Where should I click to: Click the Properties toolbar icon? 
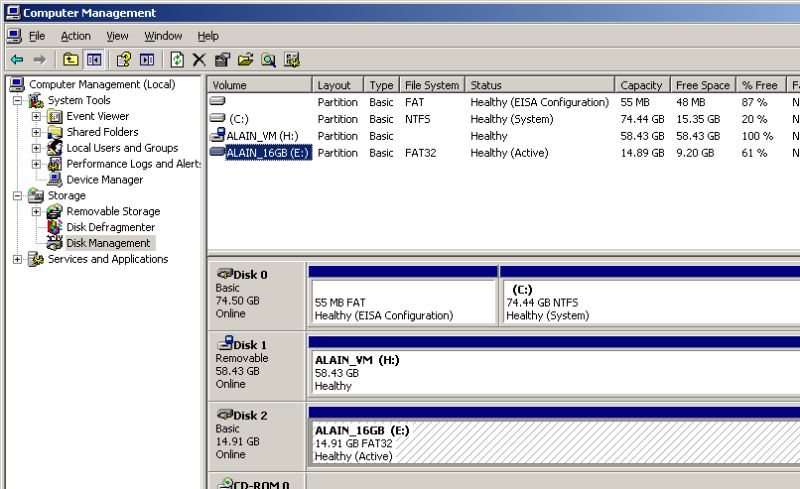222,60
